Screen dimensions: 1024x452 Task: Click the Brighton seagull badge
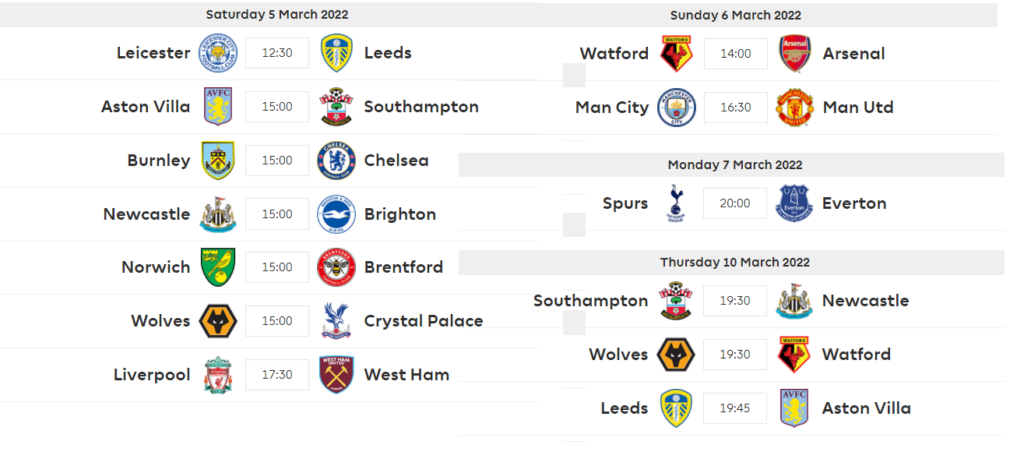coord(336,214)
